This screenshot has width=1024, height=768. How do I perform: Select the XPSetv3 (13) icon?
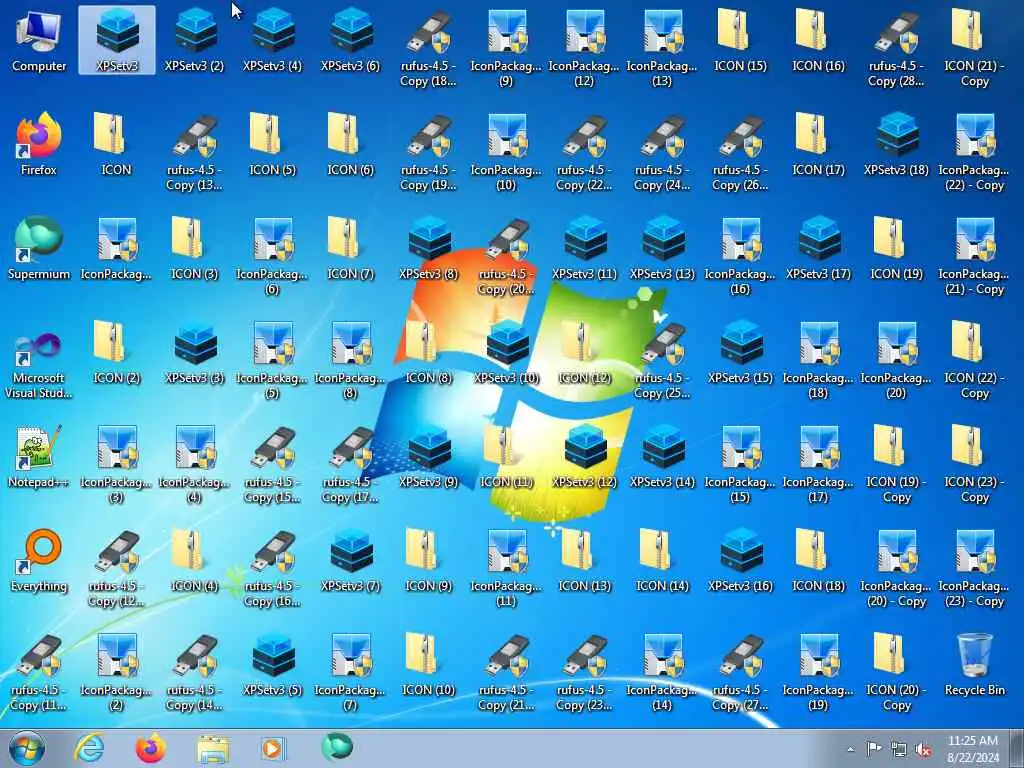[x=662, y=248]
